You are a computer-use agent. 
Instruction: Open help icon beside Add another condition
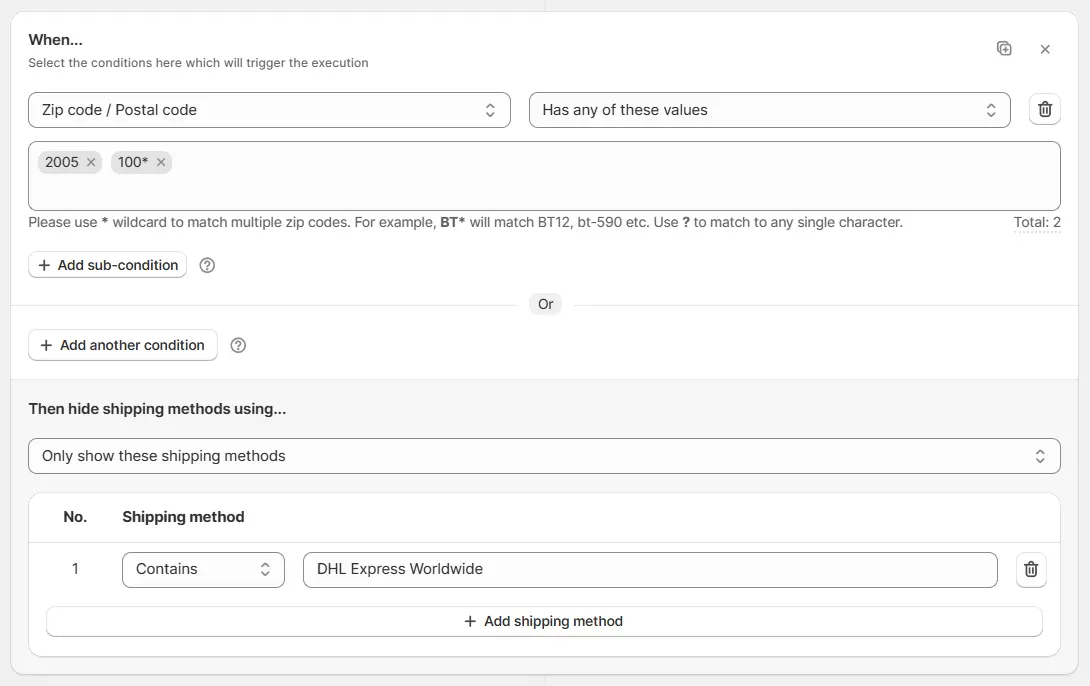click(238, 345)
